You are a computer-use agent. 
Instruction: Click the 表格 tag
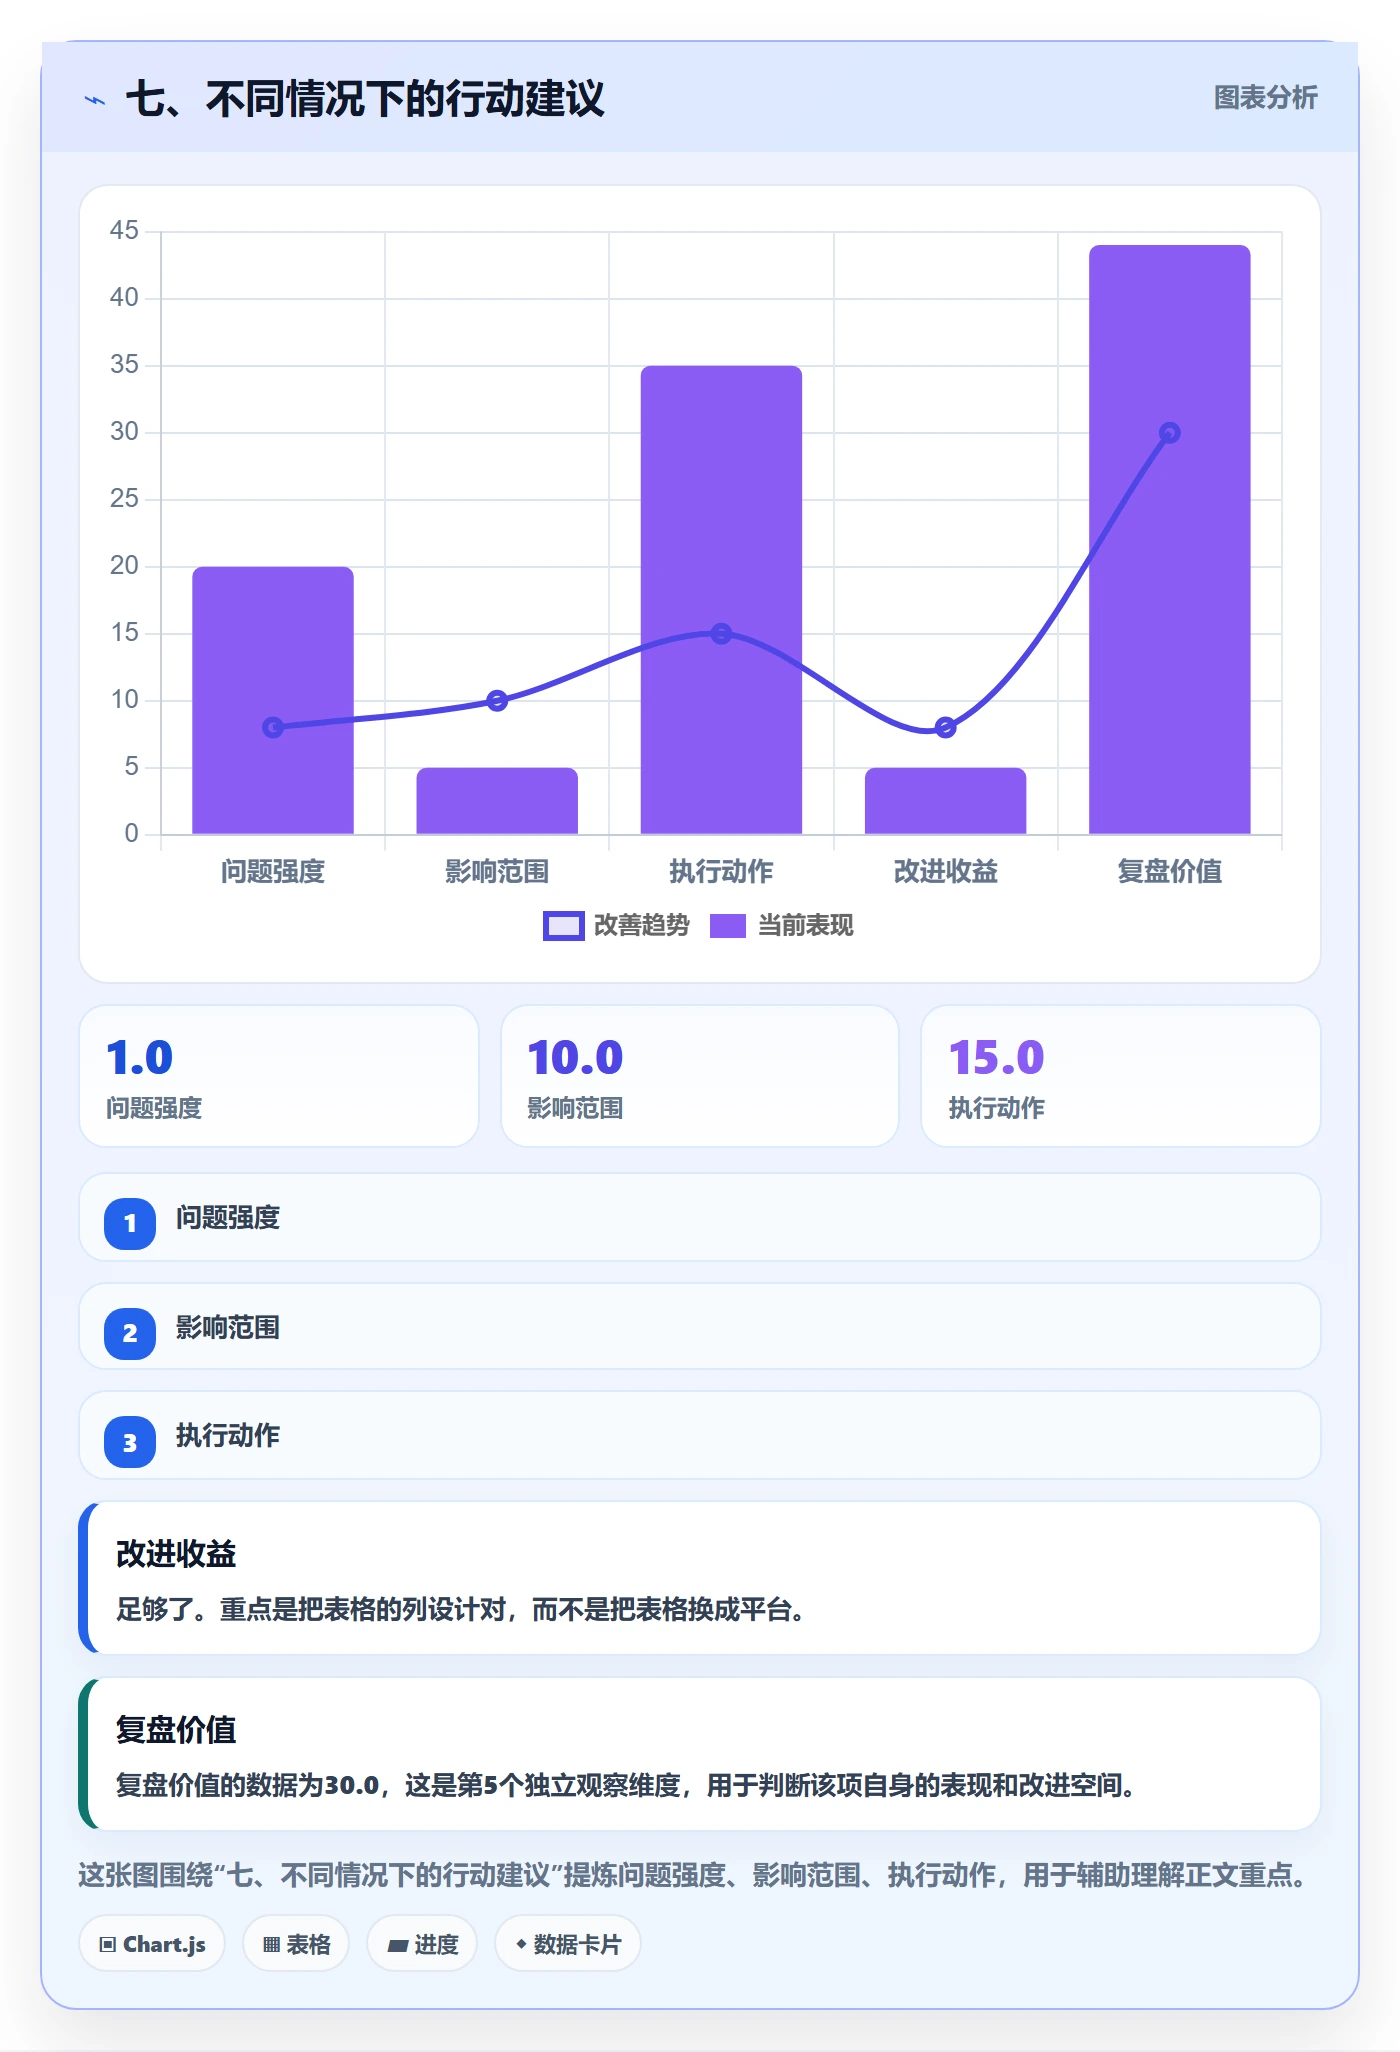pos(296,1944)
